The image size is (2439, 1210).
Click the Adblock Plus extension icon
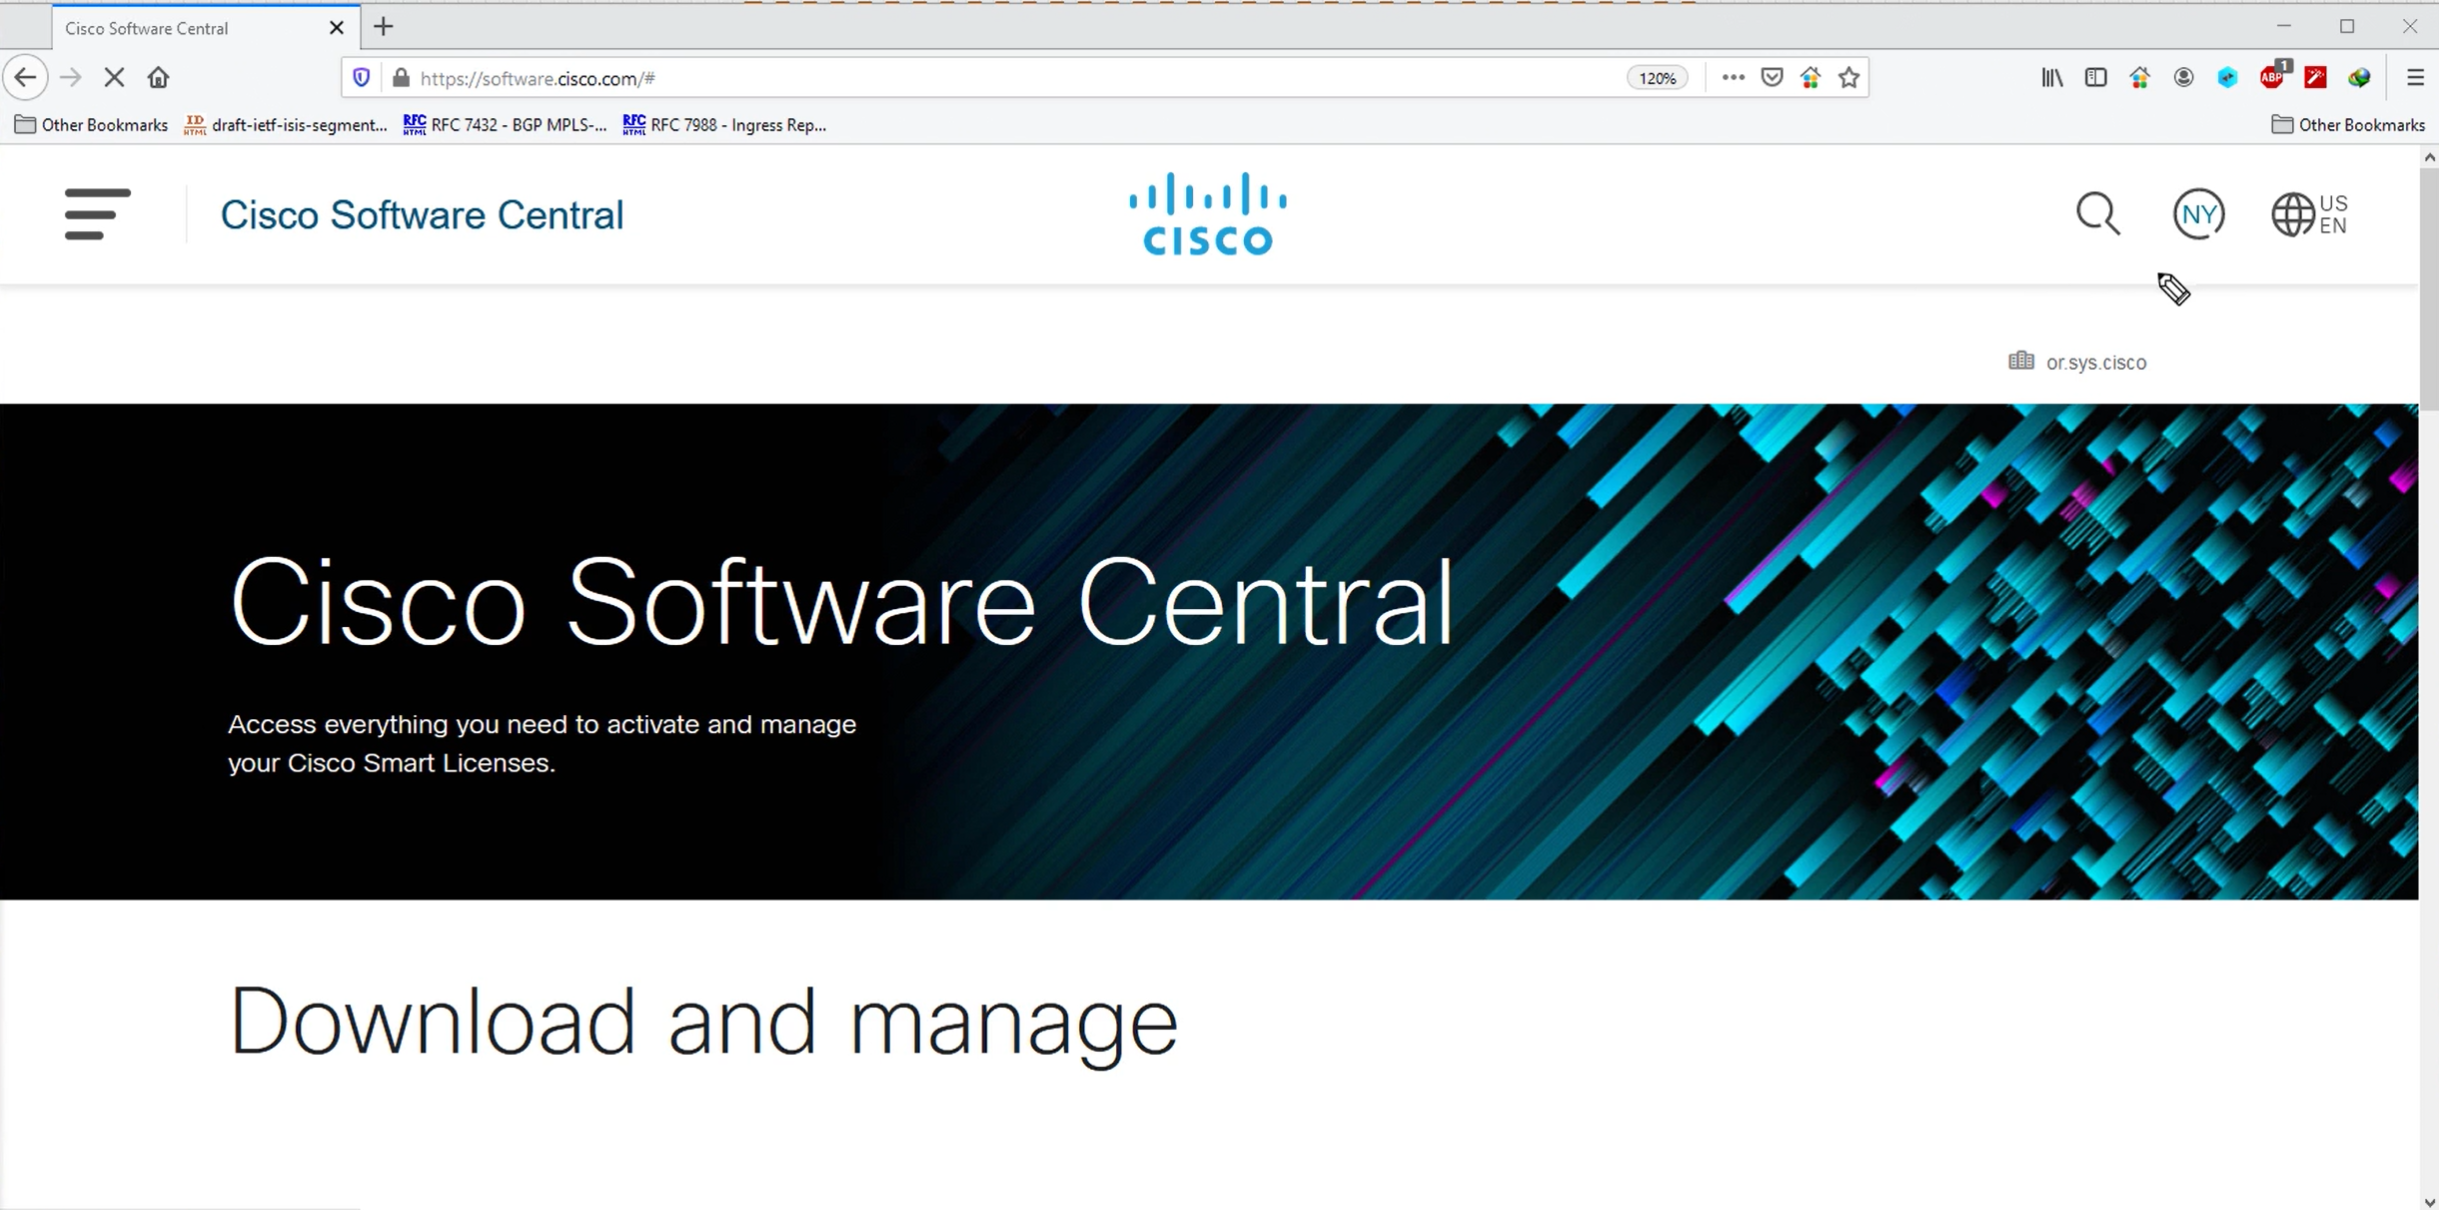(2271, 78)
